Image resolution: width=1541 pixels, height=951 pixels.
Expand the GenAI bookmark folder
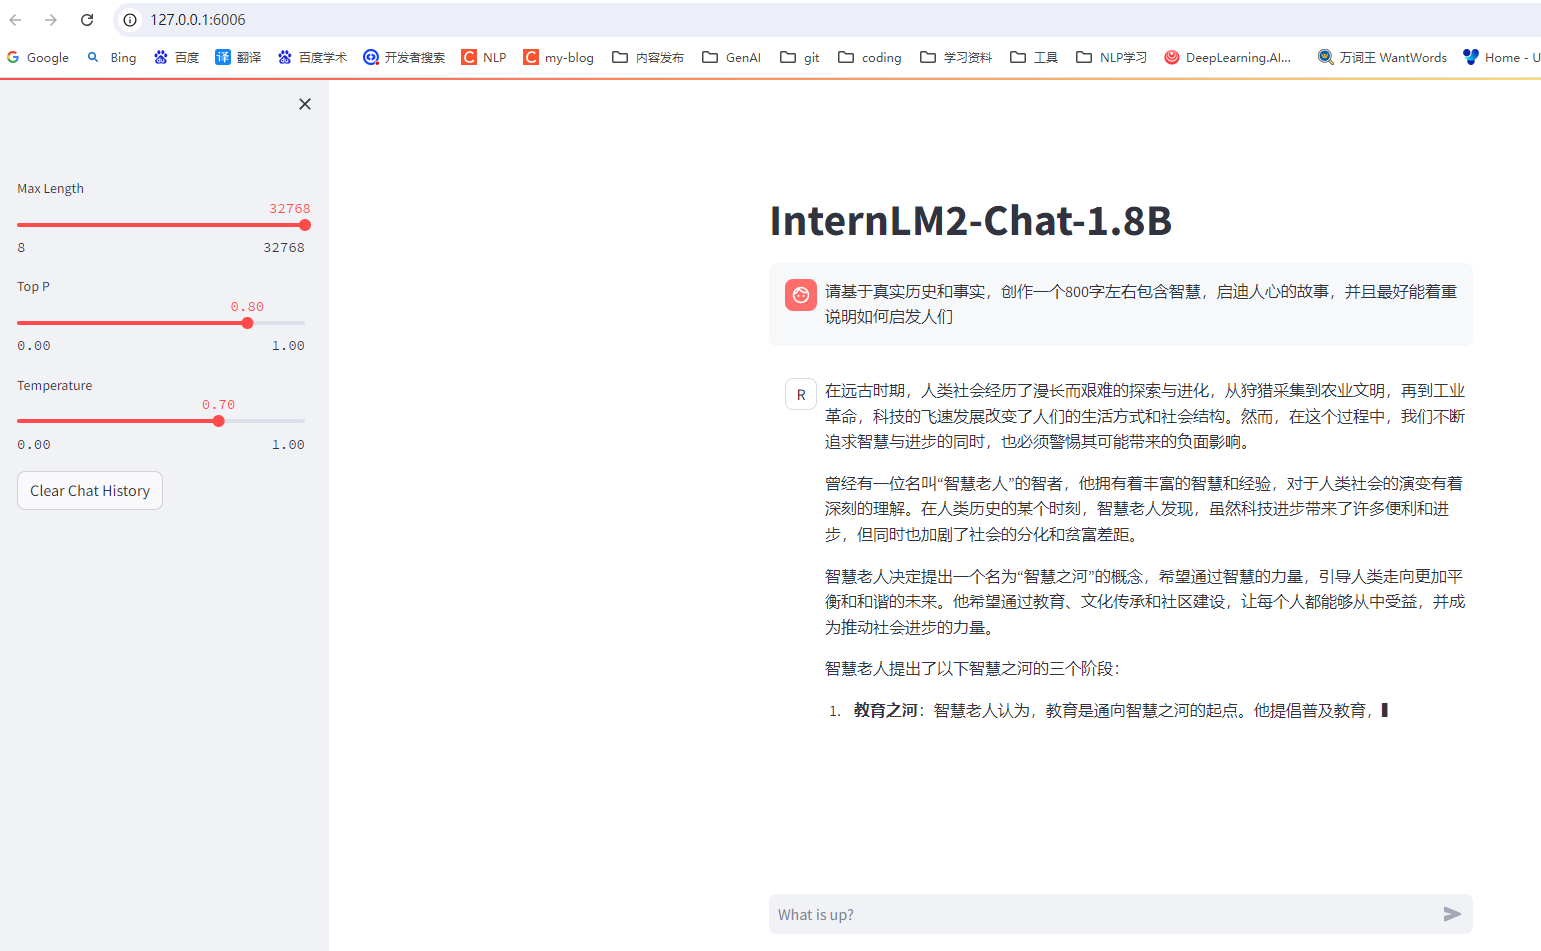click(732, 57)
